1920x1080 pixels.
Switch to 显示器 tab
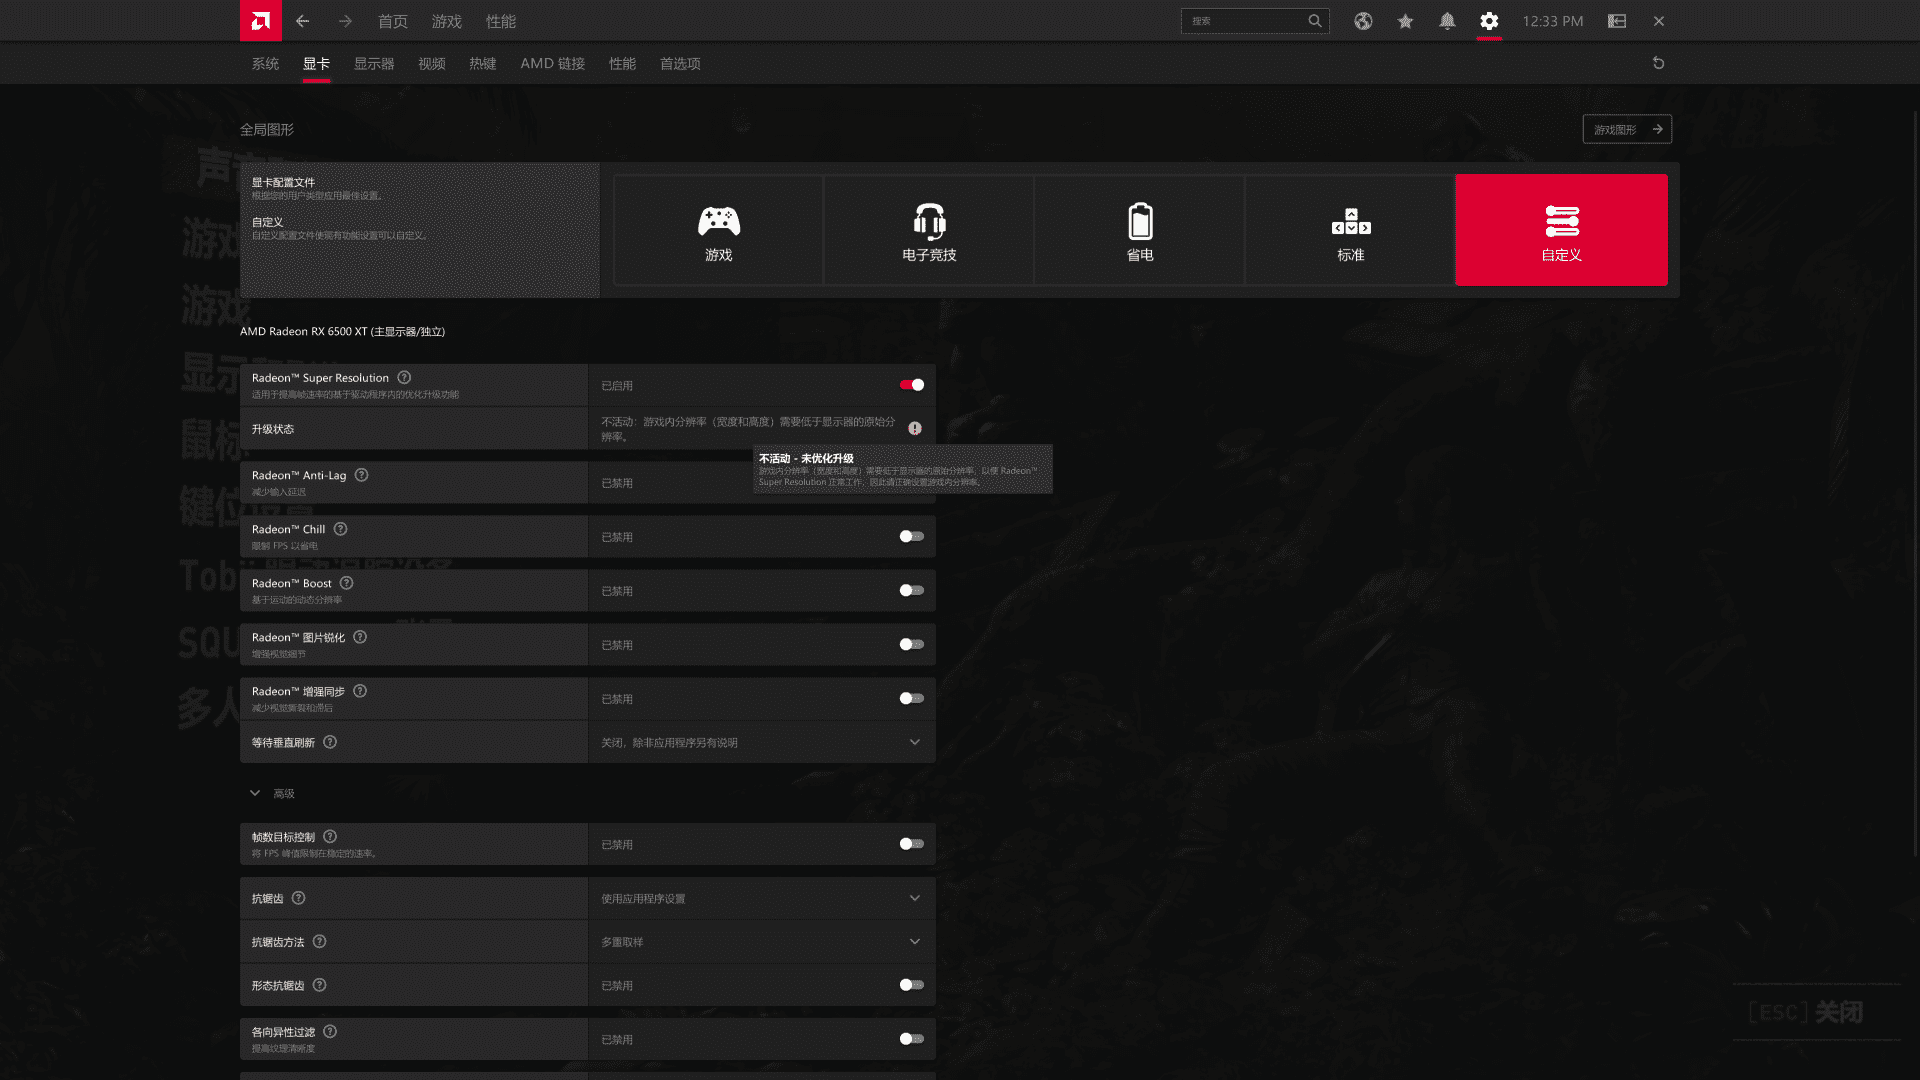pyautogui.click(x=374, y=63)
